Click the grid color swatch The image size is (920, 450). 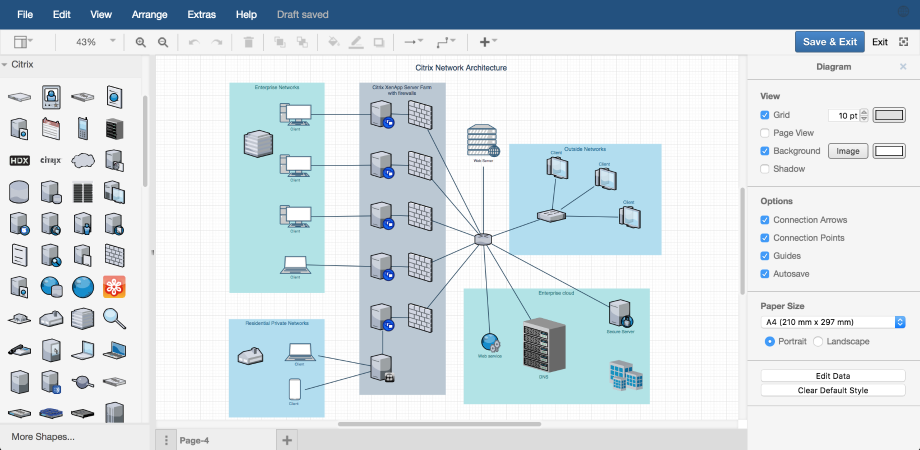coord(888,115)
